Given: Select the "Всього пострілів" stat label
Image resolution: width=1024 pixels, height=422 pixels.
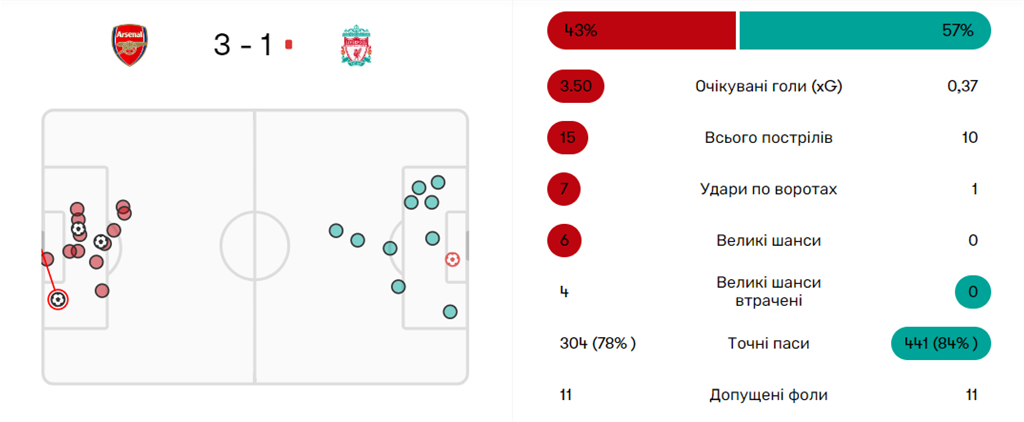Looking at the screenshot, I should pos(768,138).
